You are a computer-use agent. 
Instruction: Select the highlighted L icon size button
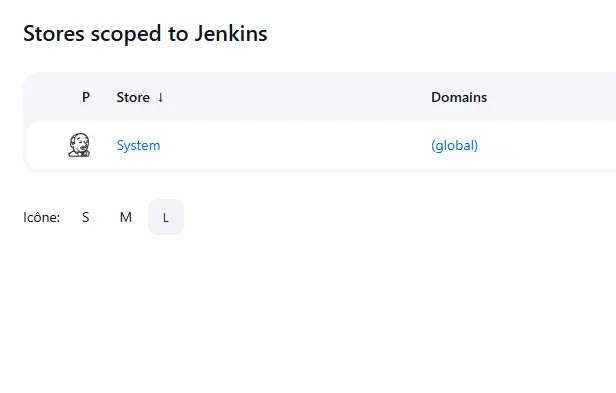(x=166, y=217)
